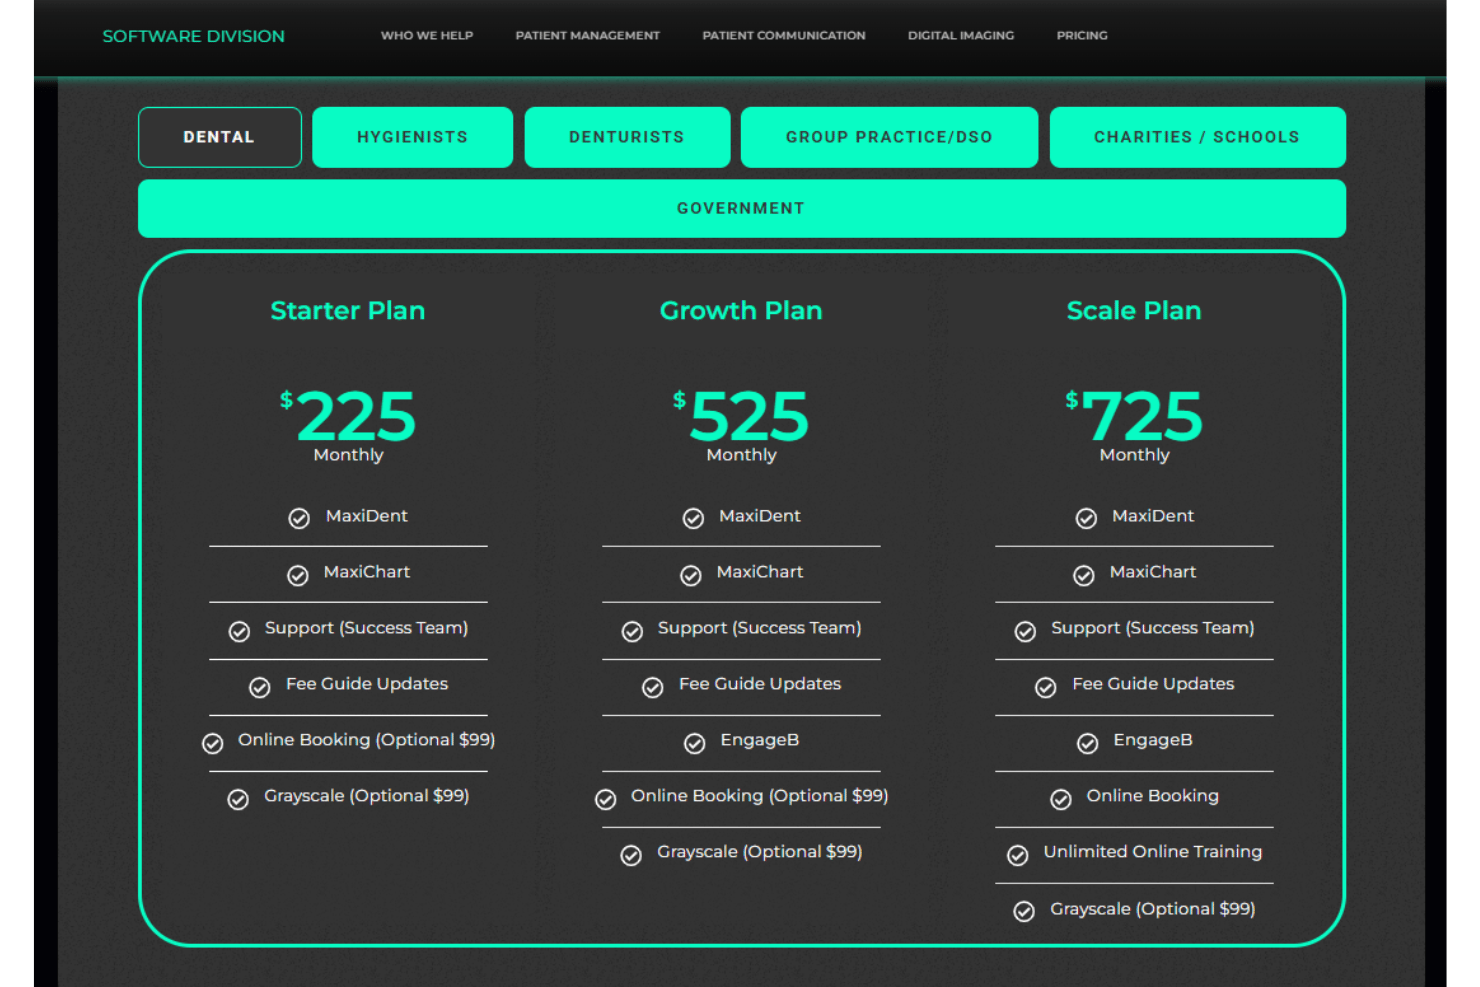Click Unlimited Online Training check icon
Viewport: 1480px width, 987px height.
1018,855
